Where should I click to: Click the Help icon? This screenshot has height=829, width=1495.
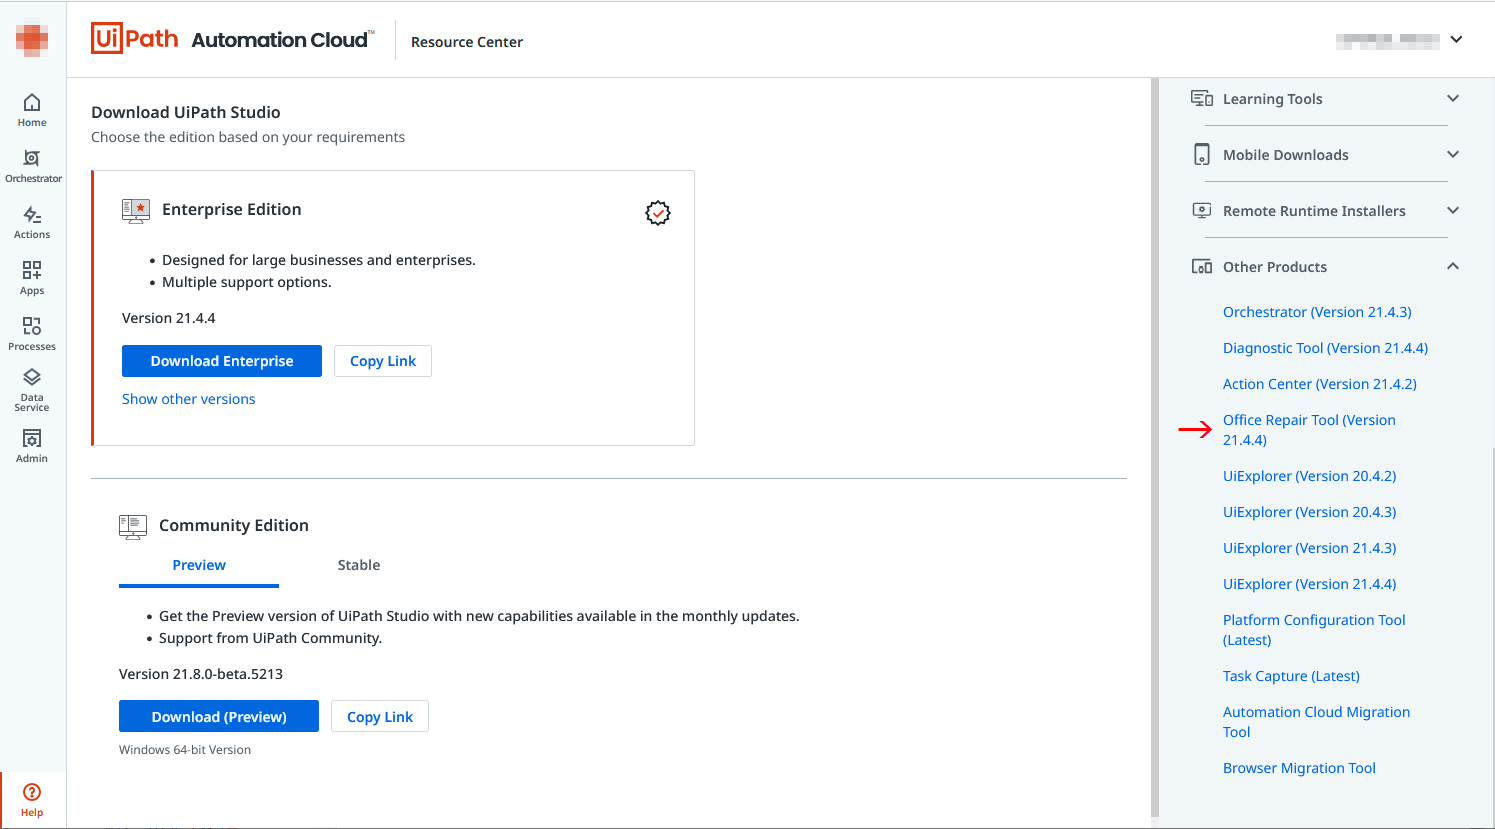32,799
